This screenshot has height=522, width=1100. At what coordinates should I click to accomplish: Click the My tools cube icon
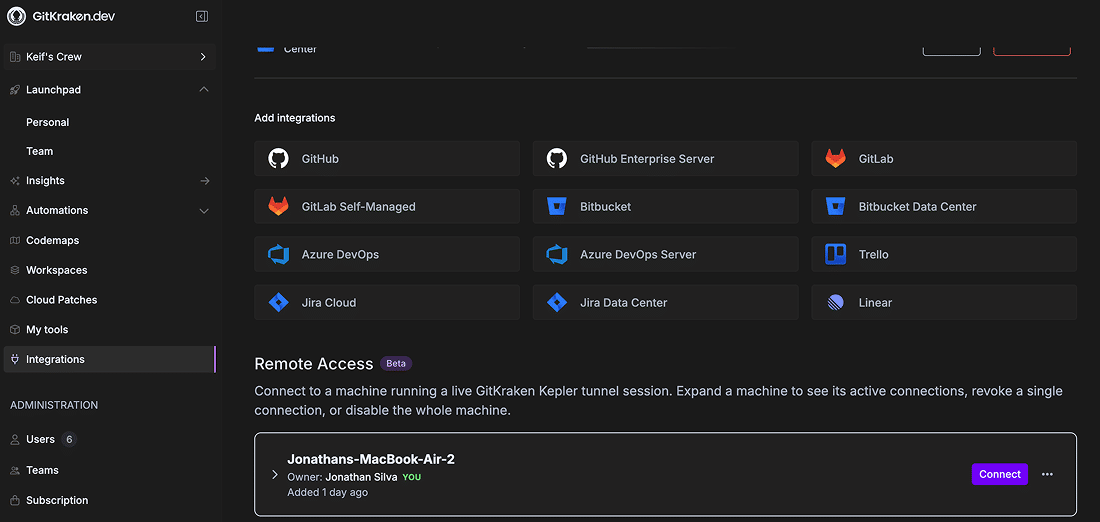[x=15, y=330]
